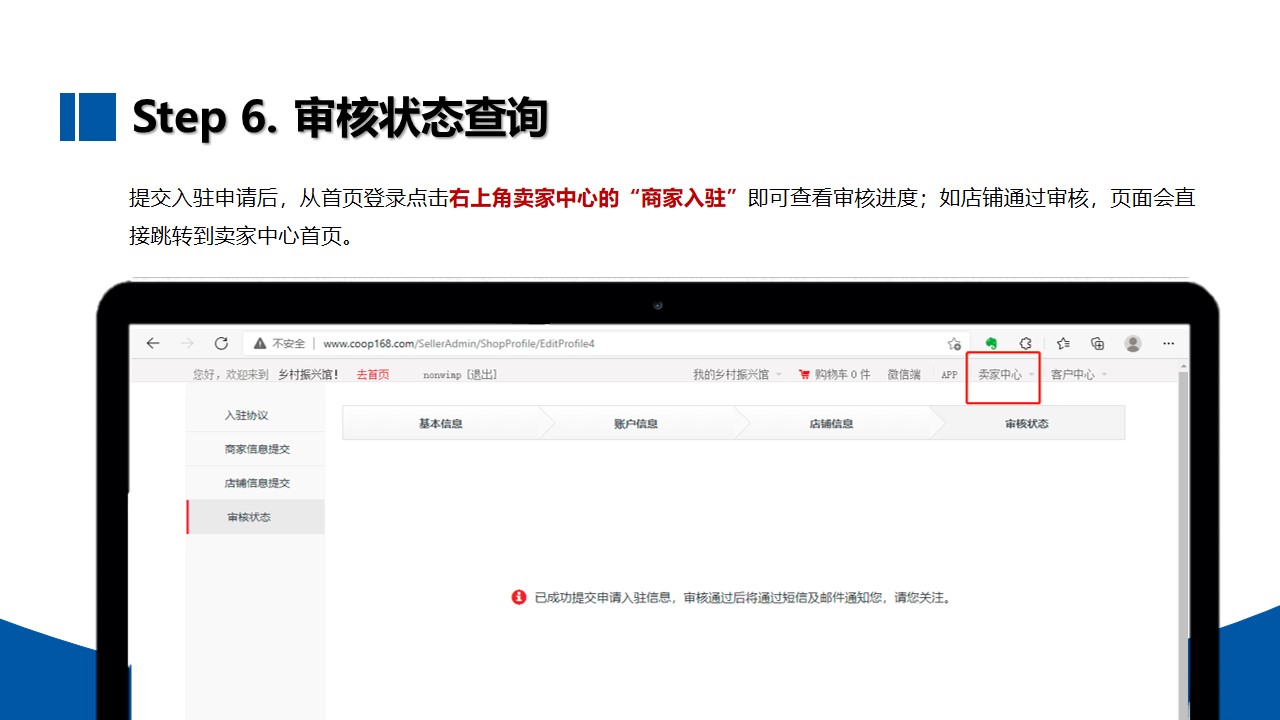The image size is (1280, 720).
Task: Click the red 去首页 link
Action: pos(372,375)
